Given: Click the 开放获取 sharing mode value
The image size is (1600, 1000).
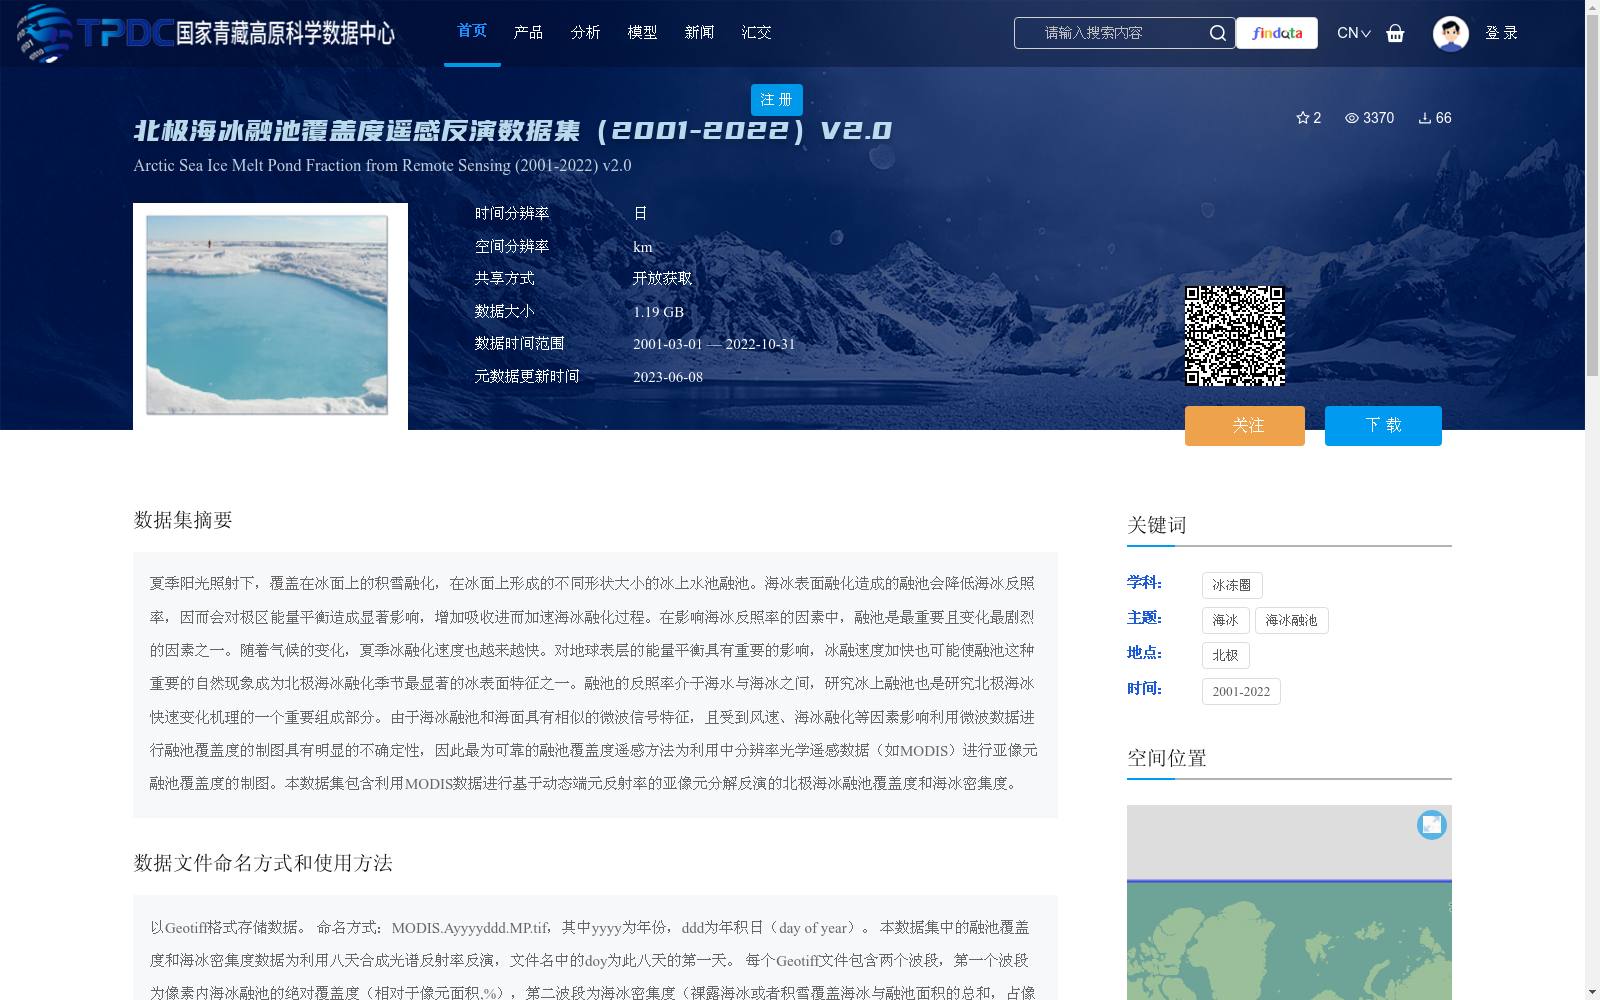Looking at the screenshot, I should coord(662,279).
